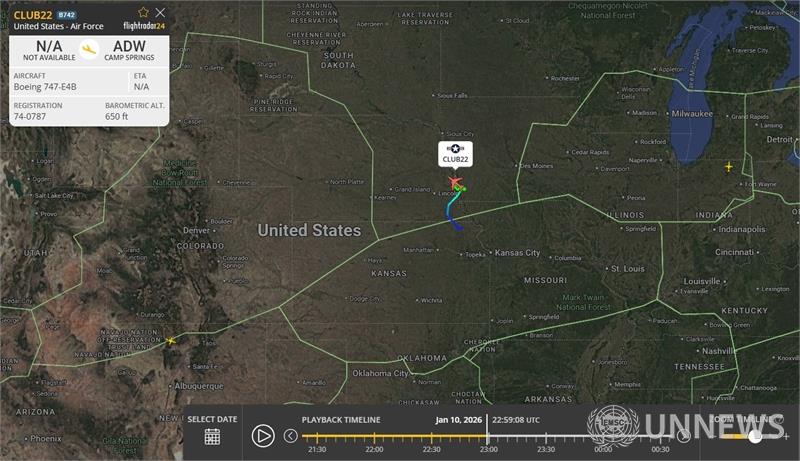Click the yellow aircraft near Fort Wayne
Screen dimensions: 800x461
pyautogui.click(x=729, y=166)
